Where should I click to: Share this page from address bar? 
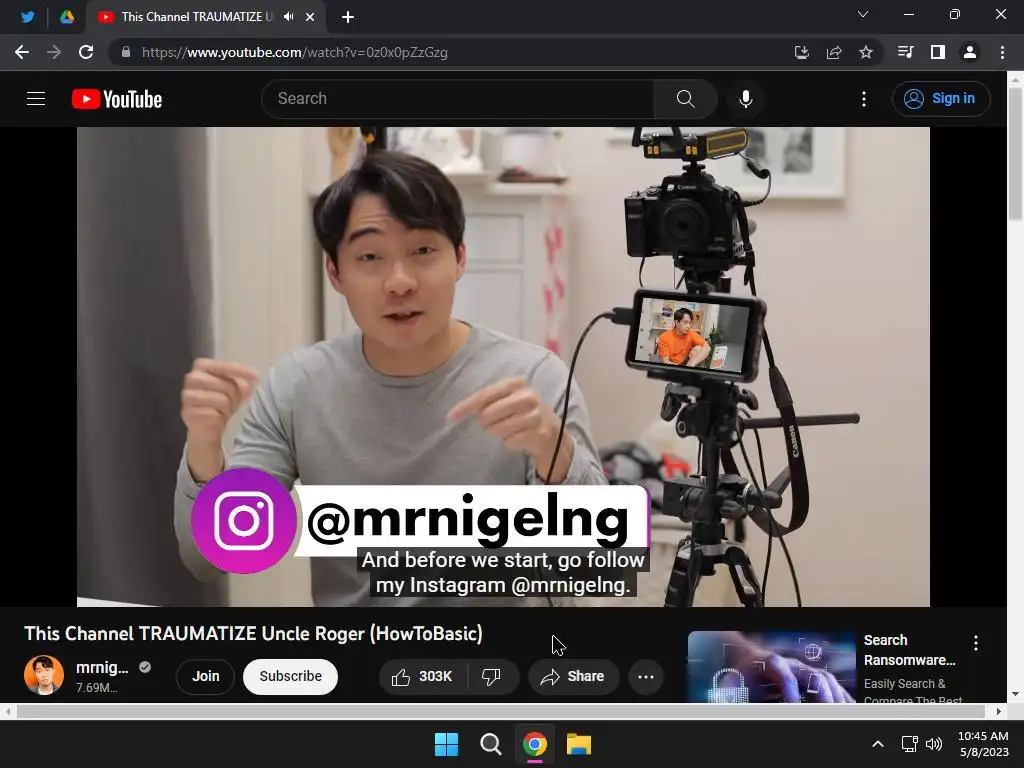pos(834,52)
